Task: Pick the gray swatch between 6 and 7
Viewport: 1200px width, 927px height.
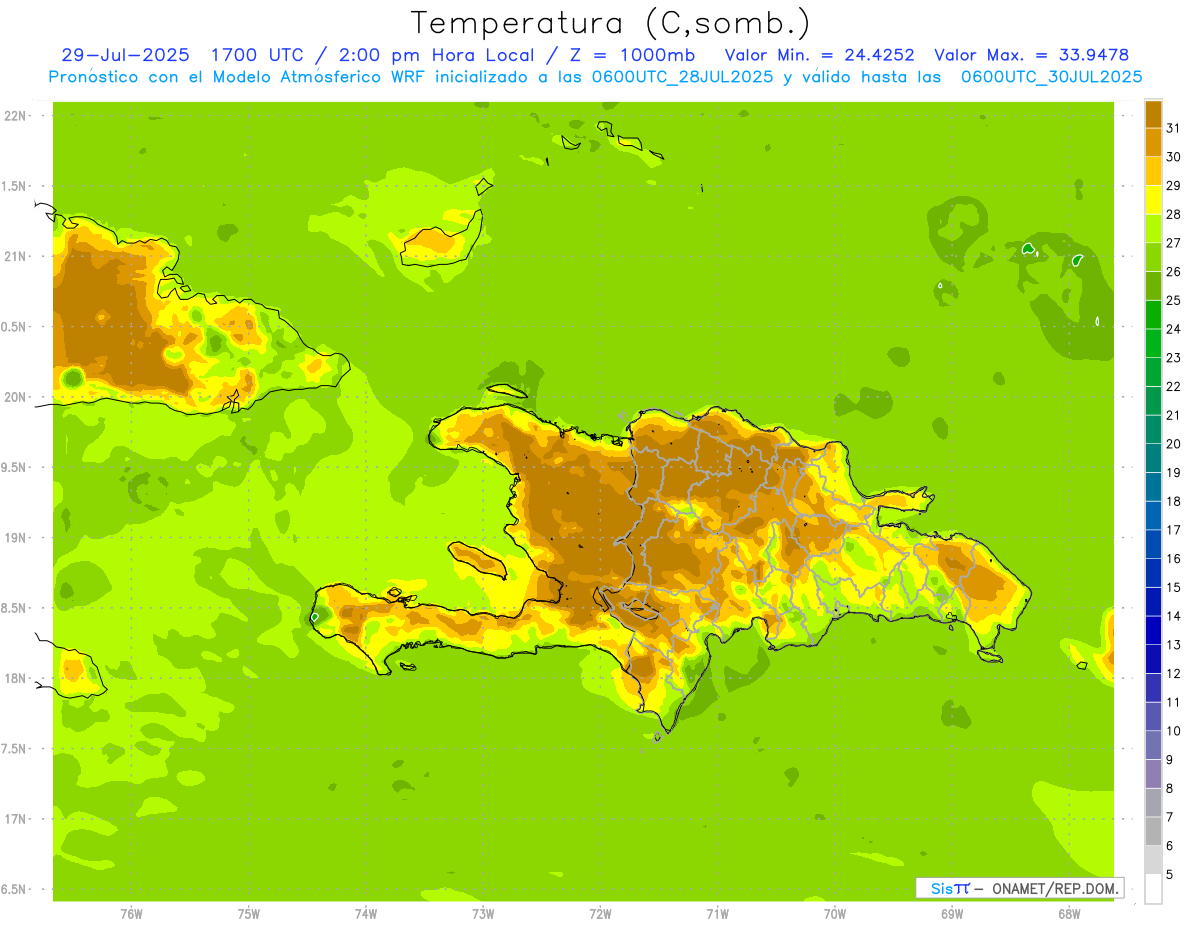Action: (x=1153, y=832)
